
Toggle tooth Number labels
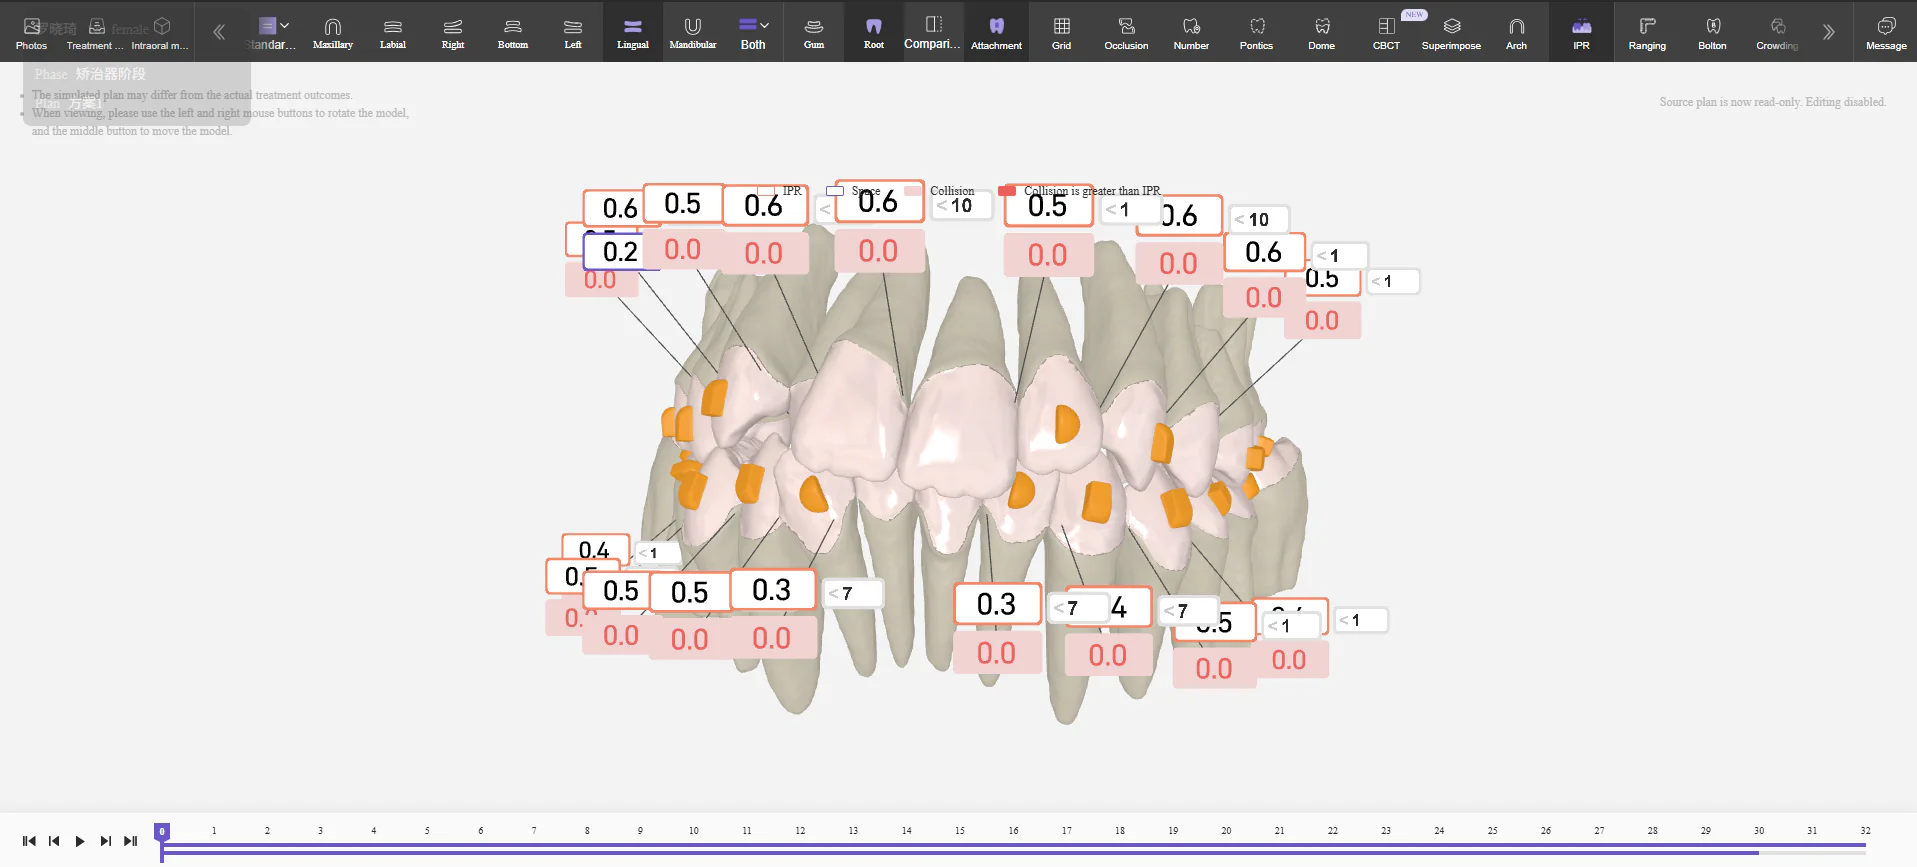point(1191,33)
